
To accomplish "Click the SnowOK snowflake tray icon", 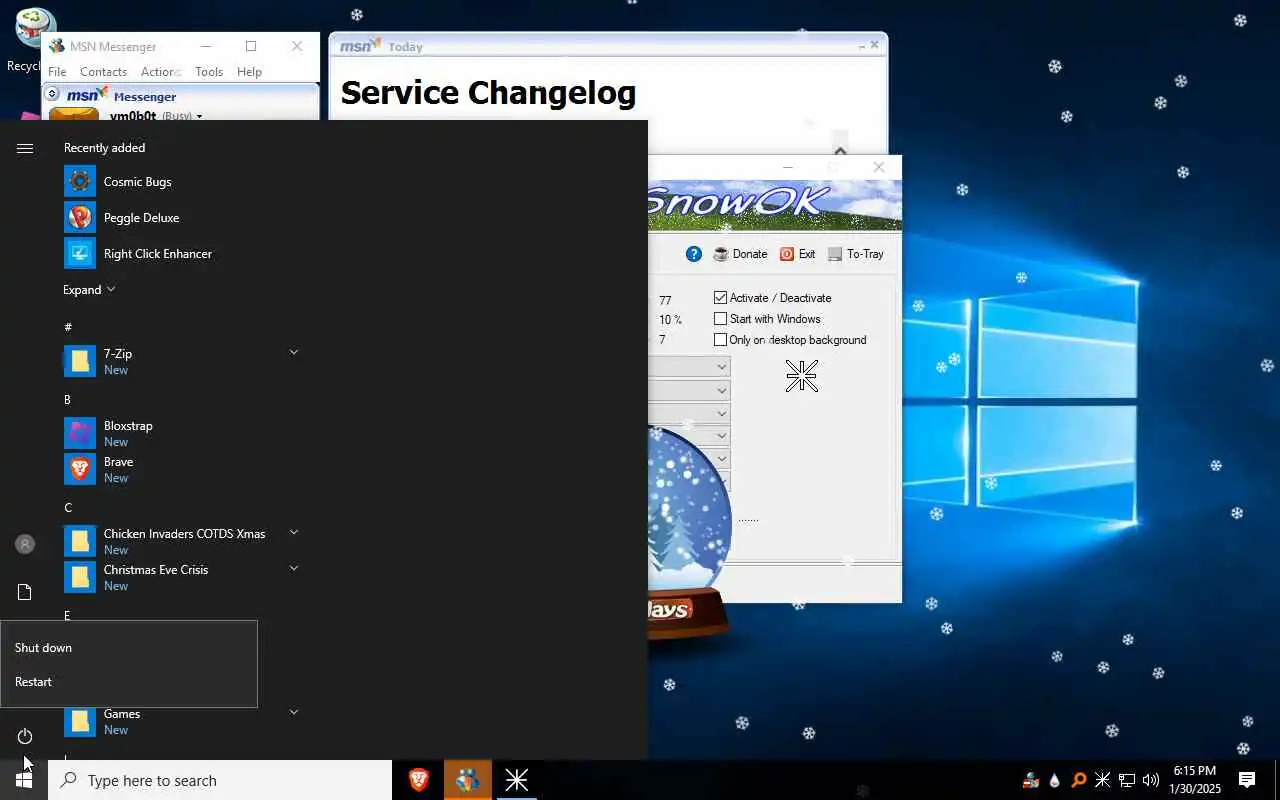I will [1103, 780].
